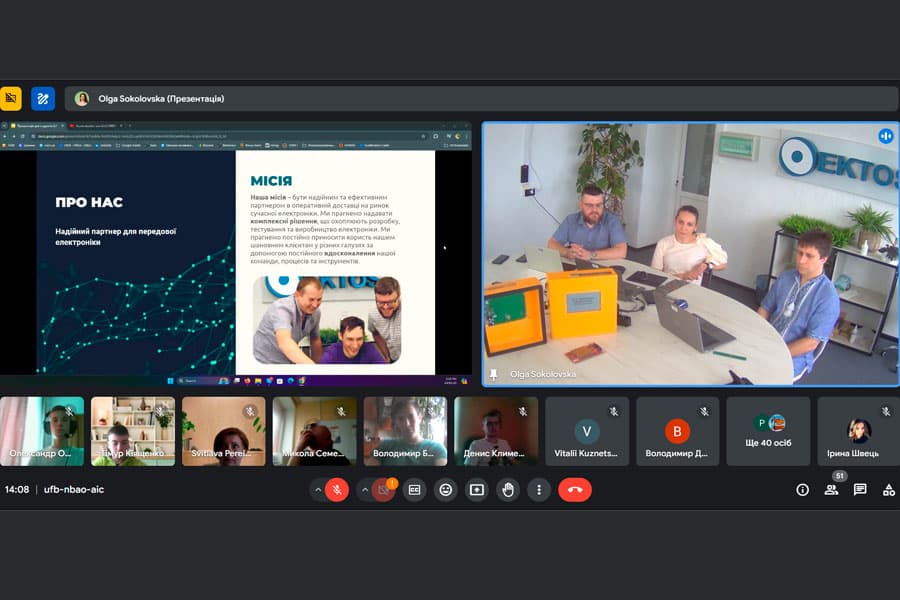This screenshot has width=900, height=600.
Task: Turn on the camera button
Action: coord(383,490)
